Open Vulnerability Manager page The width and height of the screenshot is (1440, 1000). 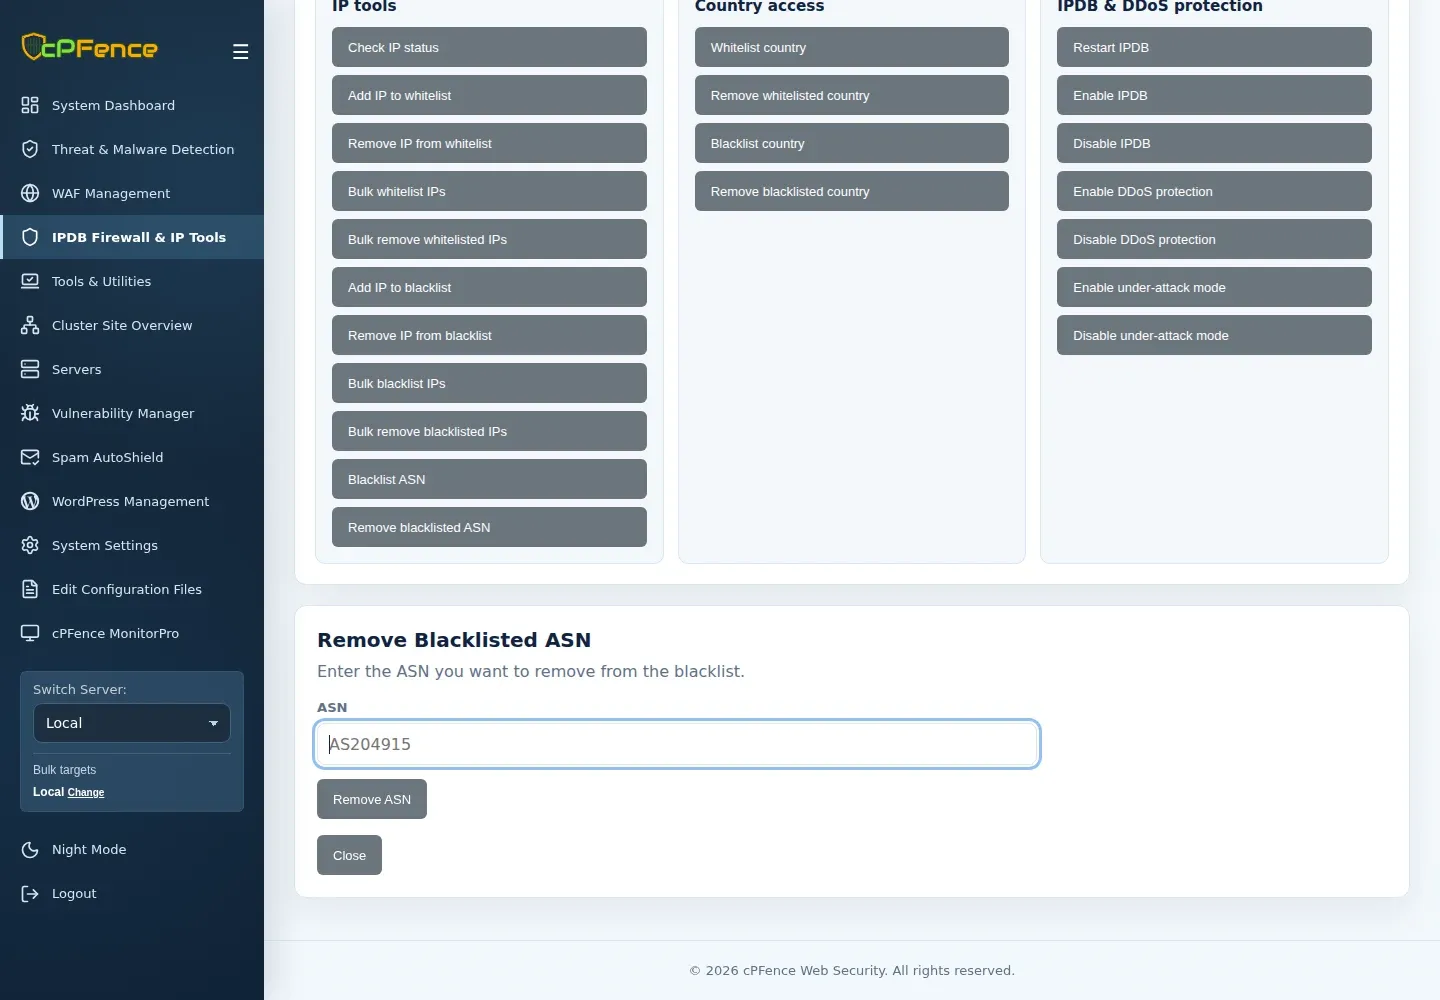click(x=132, y=413)
